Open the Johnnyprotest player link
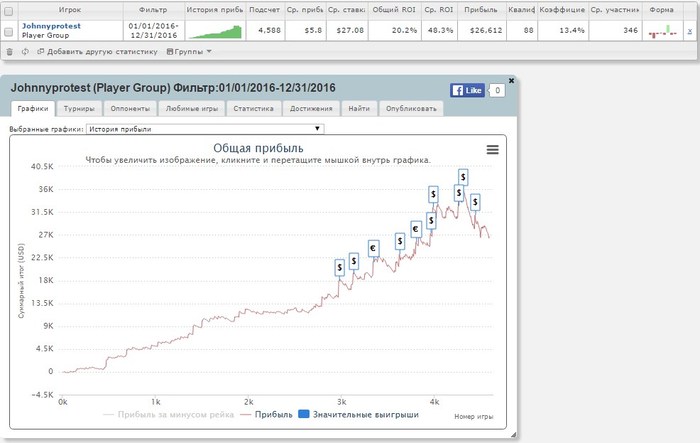 tap(51, 26)
